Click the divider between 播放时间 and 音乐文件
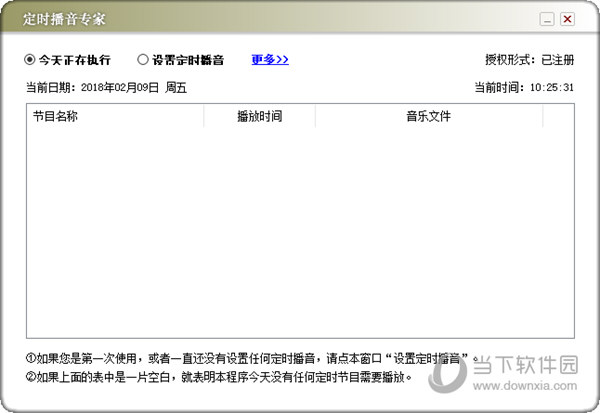Screen dimensions: 600x413 click(x=315, y=117)
